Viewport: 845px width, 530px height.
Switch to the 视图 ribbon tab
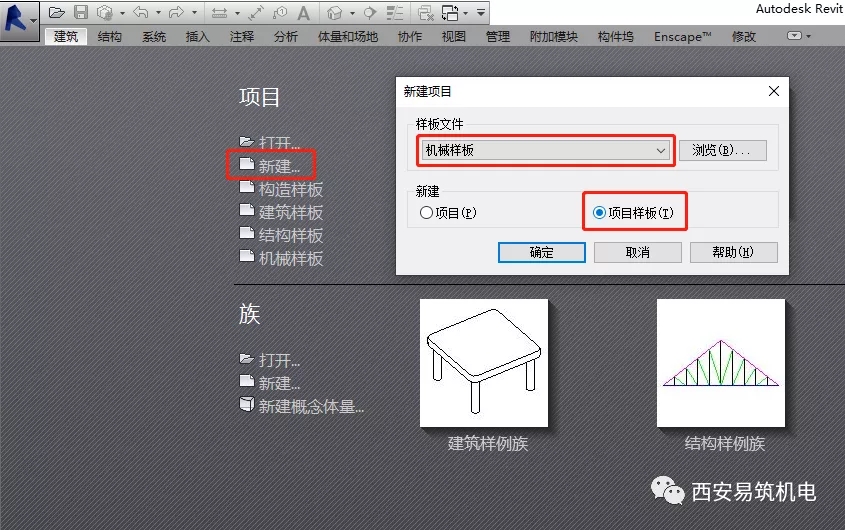(x=454, y=36)
